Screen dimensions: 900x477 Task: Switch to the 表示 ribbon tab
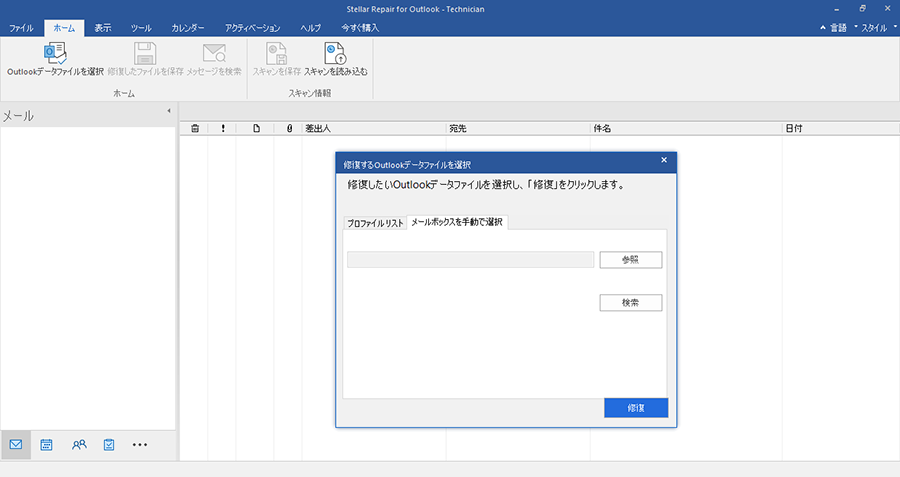103,28
